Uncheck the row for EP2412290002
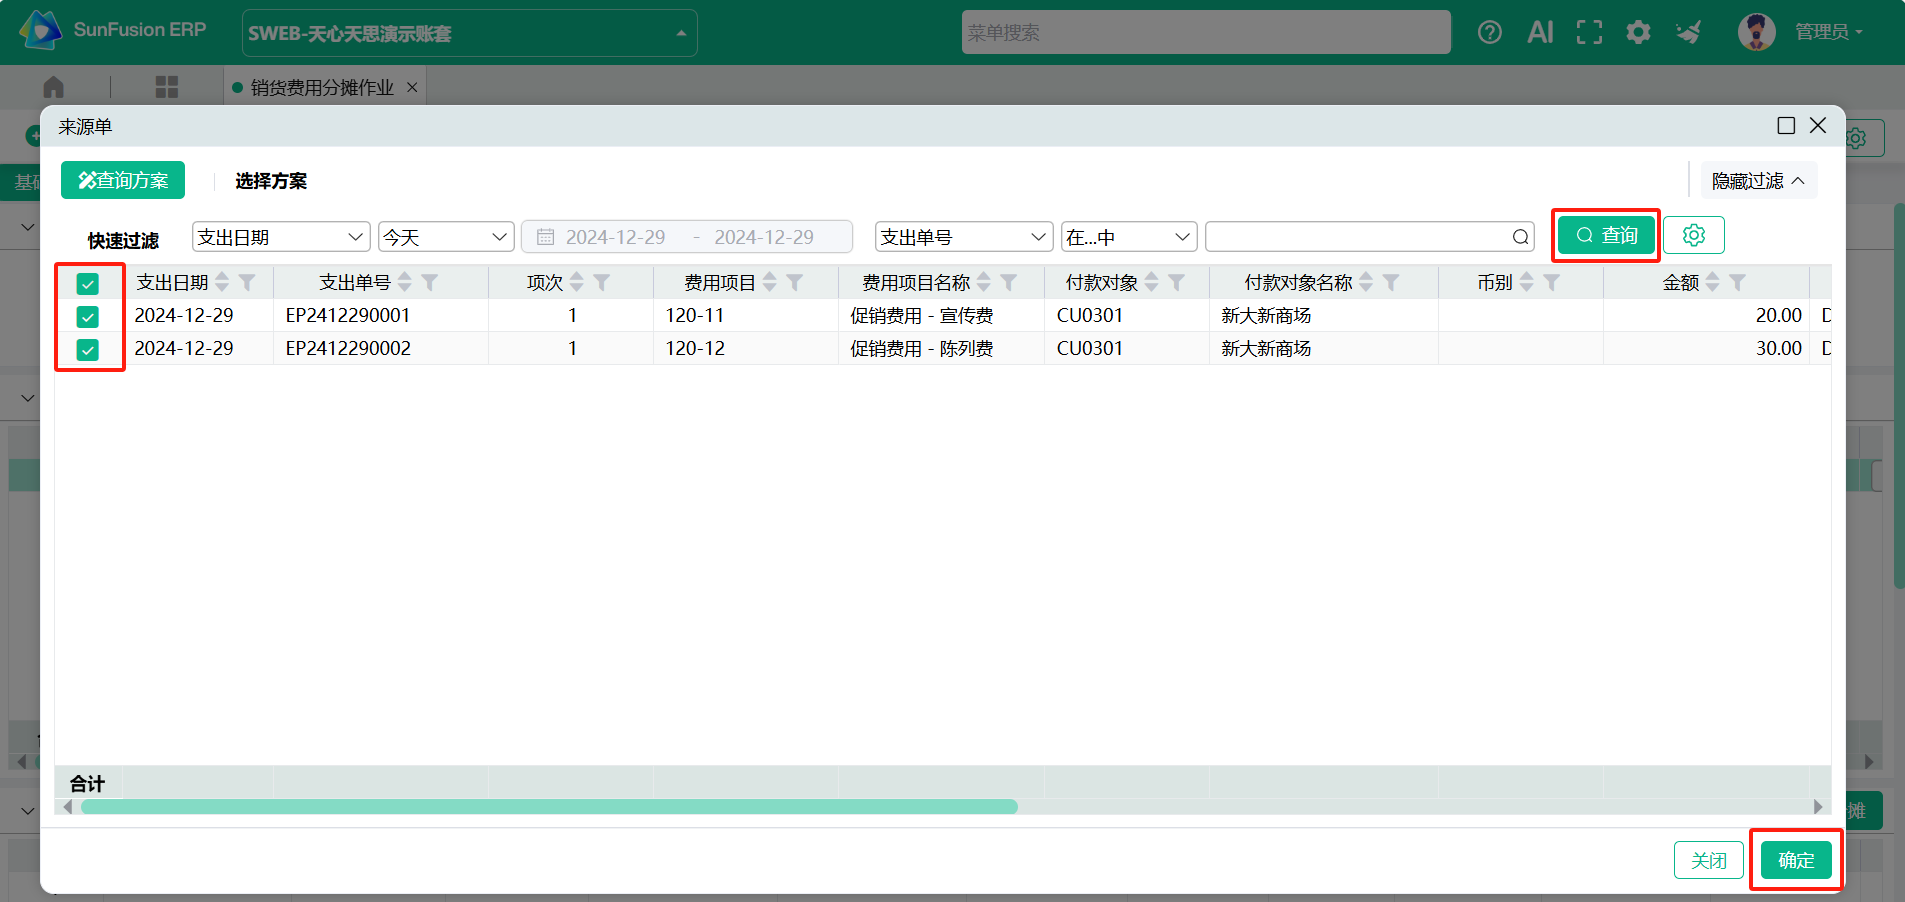 88,350
